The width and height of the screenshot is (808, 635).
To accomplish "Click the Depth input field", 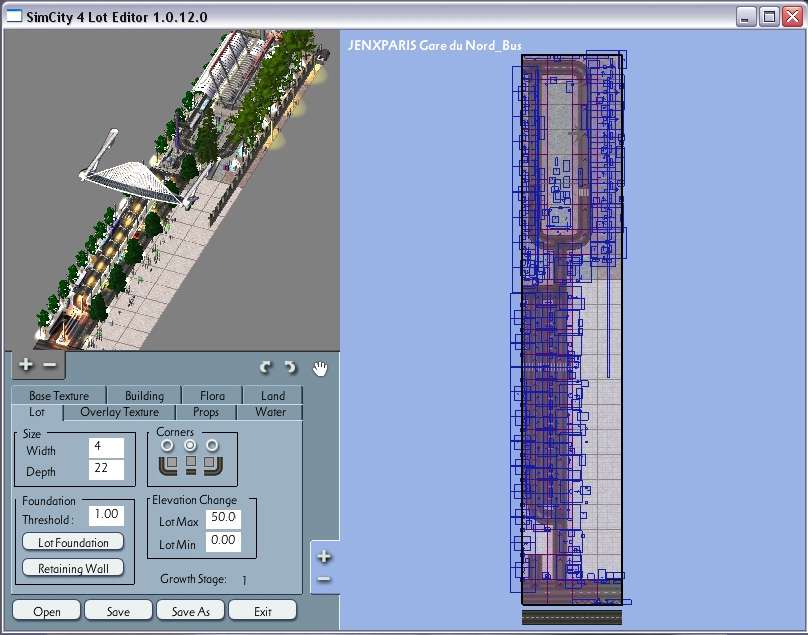I will [x=106, y=470].
